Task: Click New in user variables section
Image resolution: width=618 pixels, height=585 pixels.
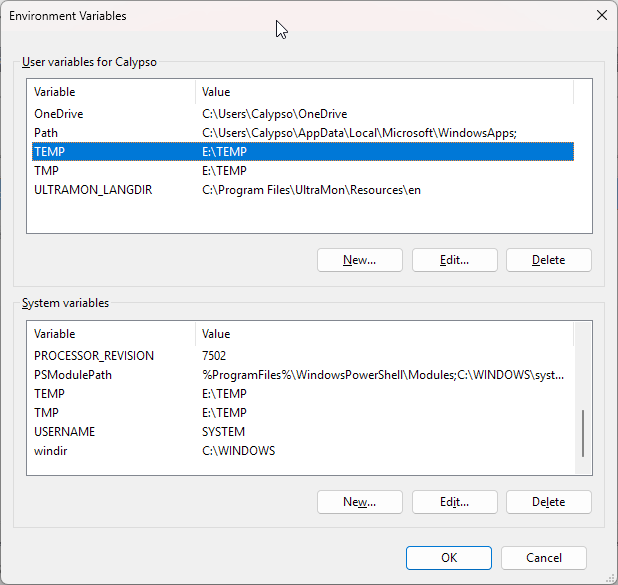Action: pyautogui.click(x=359, y=260)
